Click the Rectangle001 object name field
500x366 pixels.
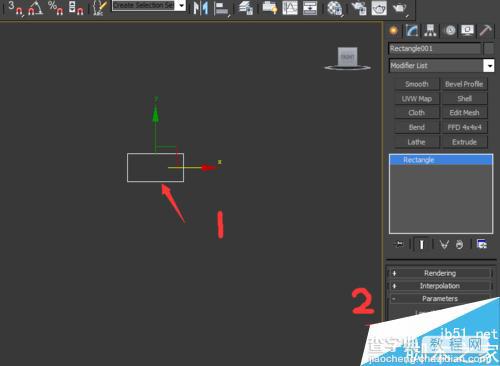435,49
